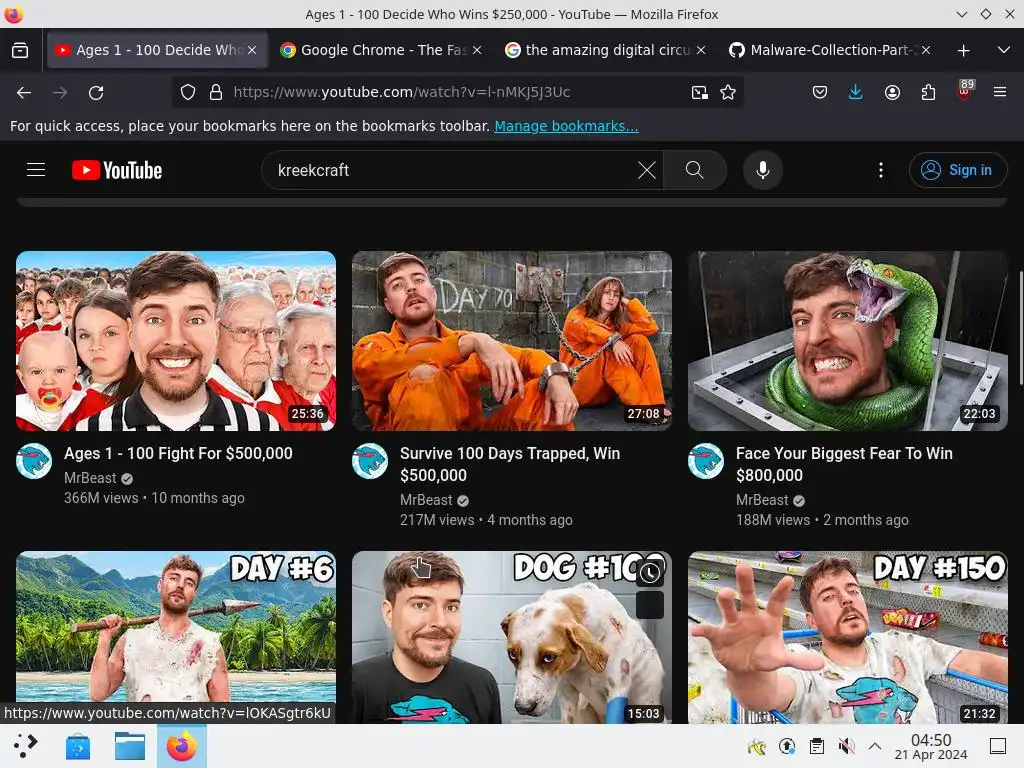Click the Sign in button
Image resolution: width=1024 pixels, height=768 pixels.
(x=957, y=170)
